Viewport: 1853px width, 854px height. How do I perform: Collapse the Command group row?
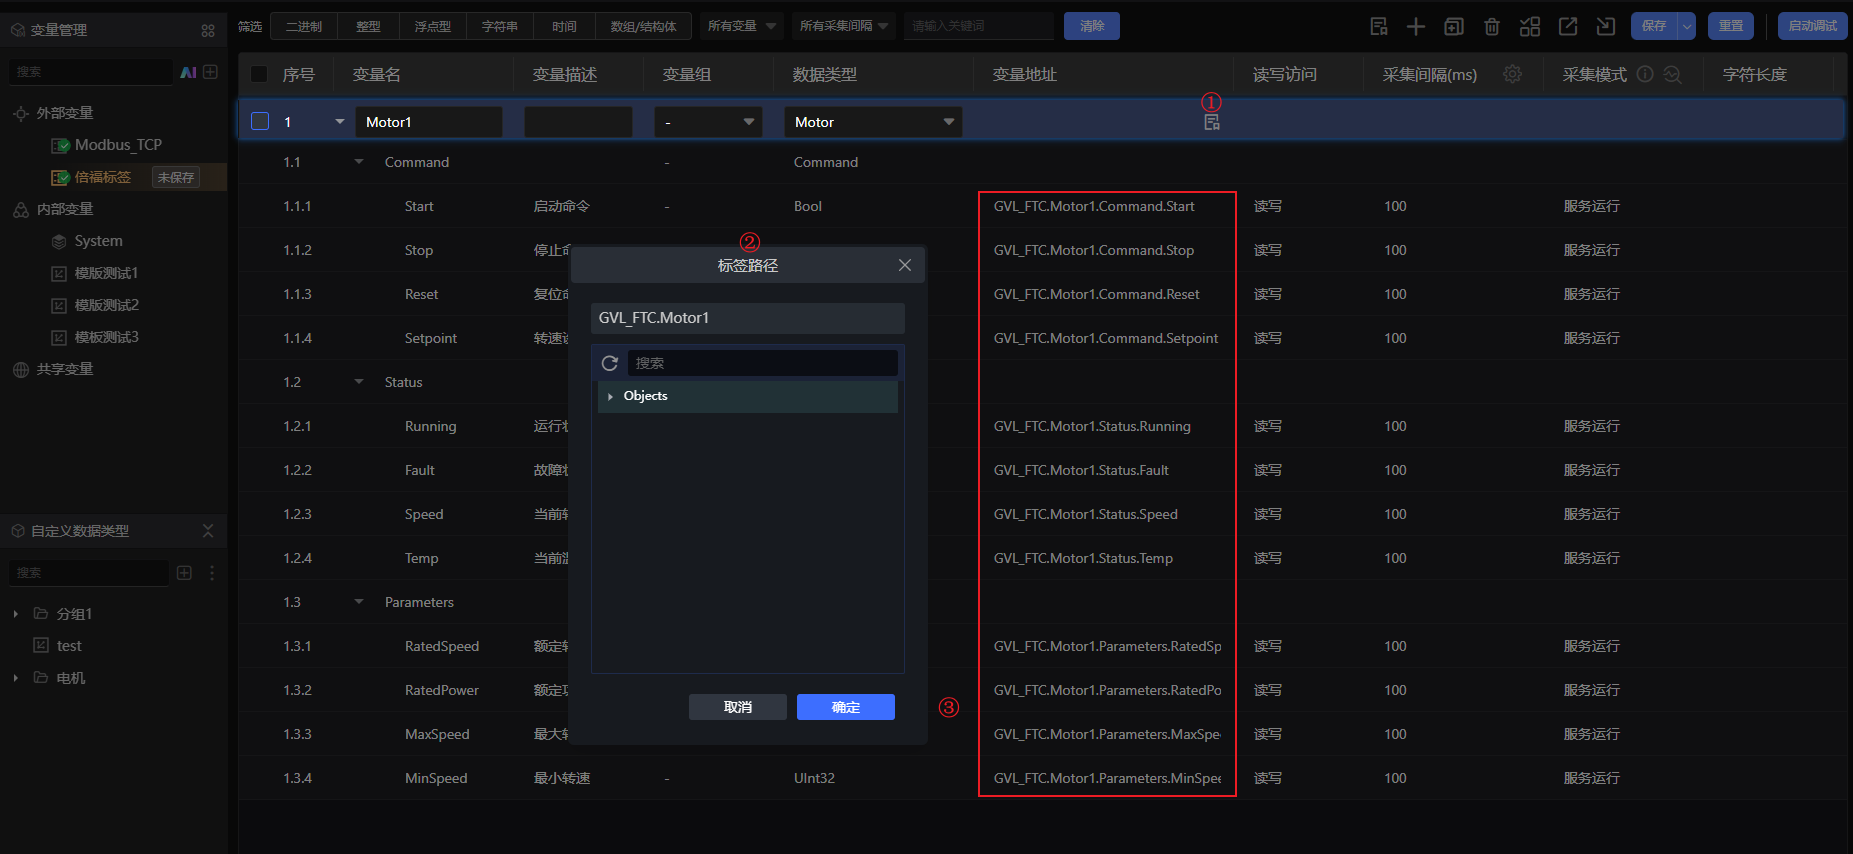pyautogui.click(x=359, y=162)
